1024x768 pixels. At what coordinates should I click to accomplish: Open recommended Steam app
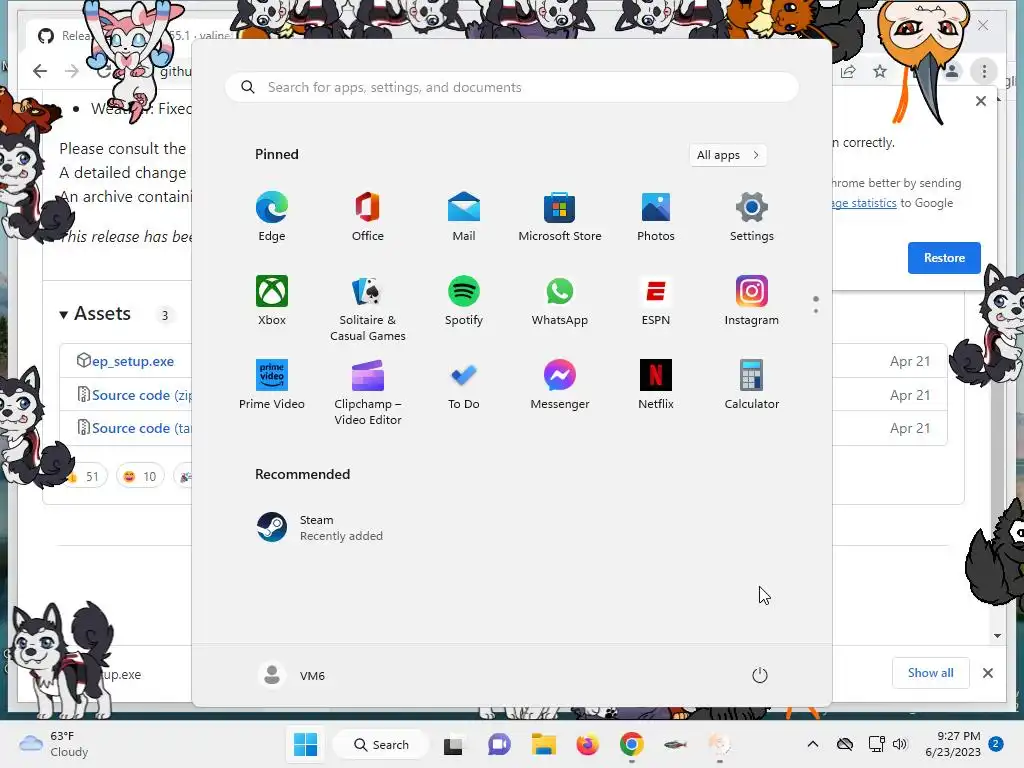320,528
